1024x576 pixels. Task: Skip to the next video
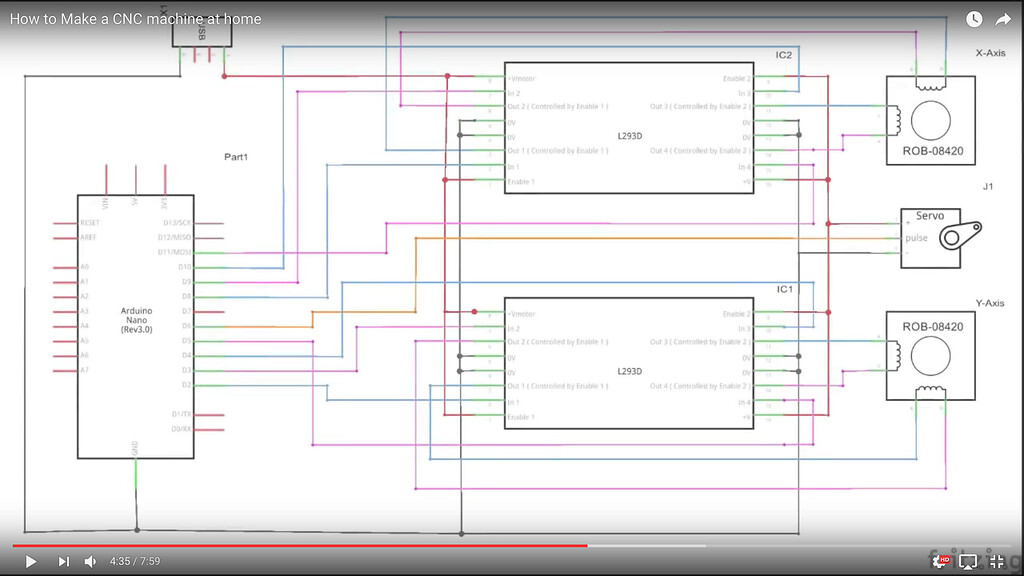(63, 561)
